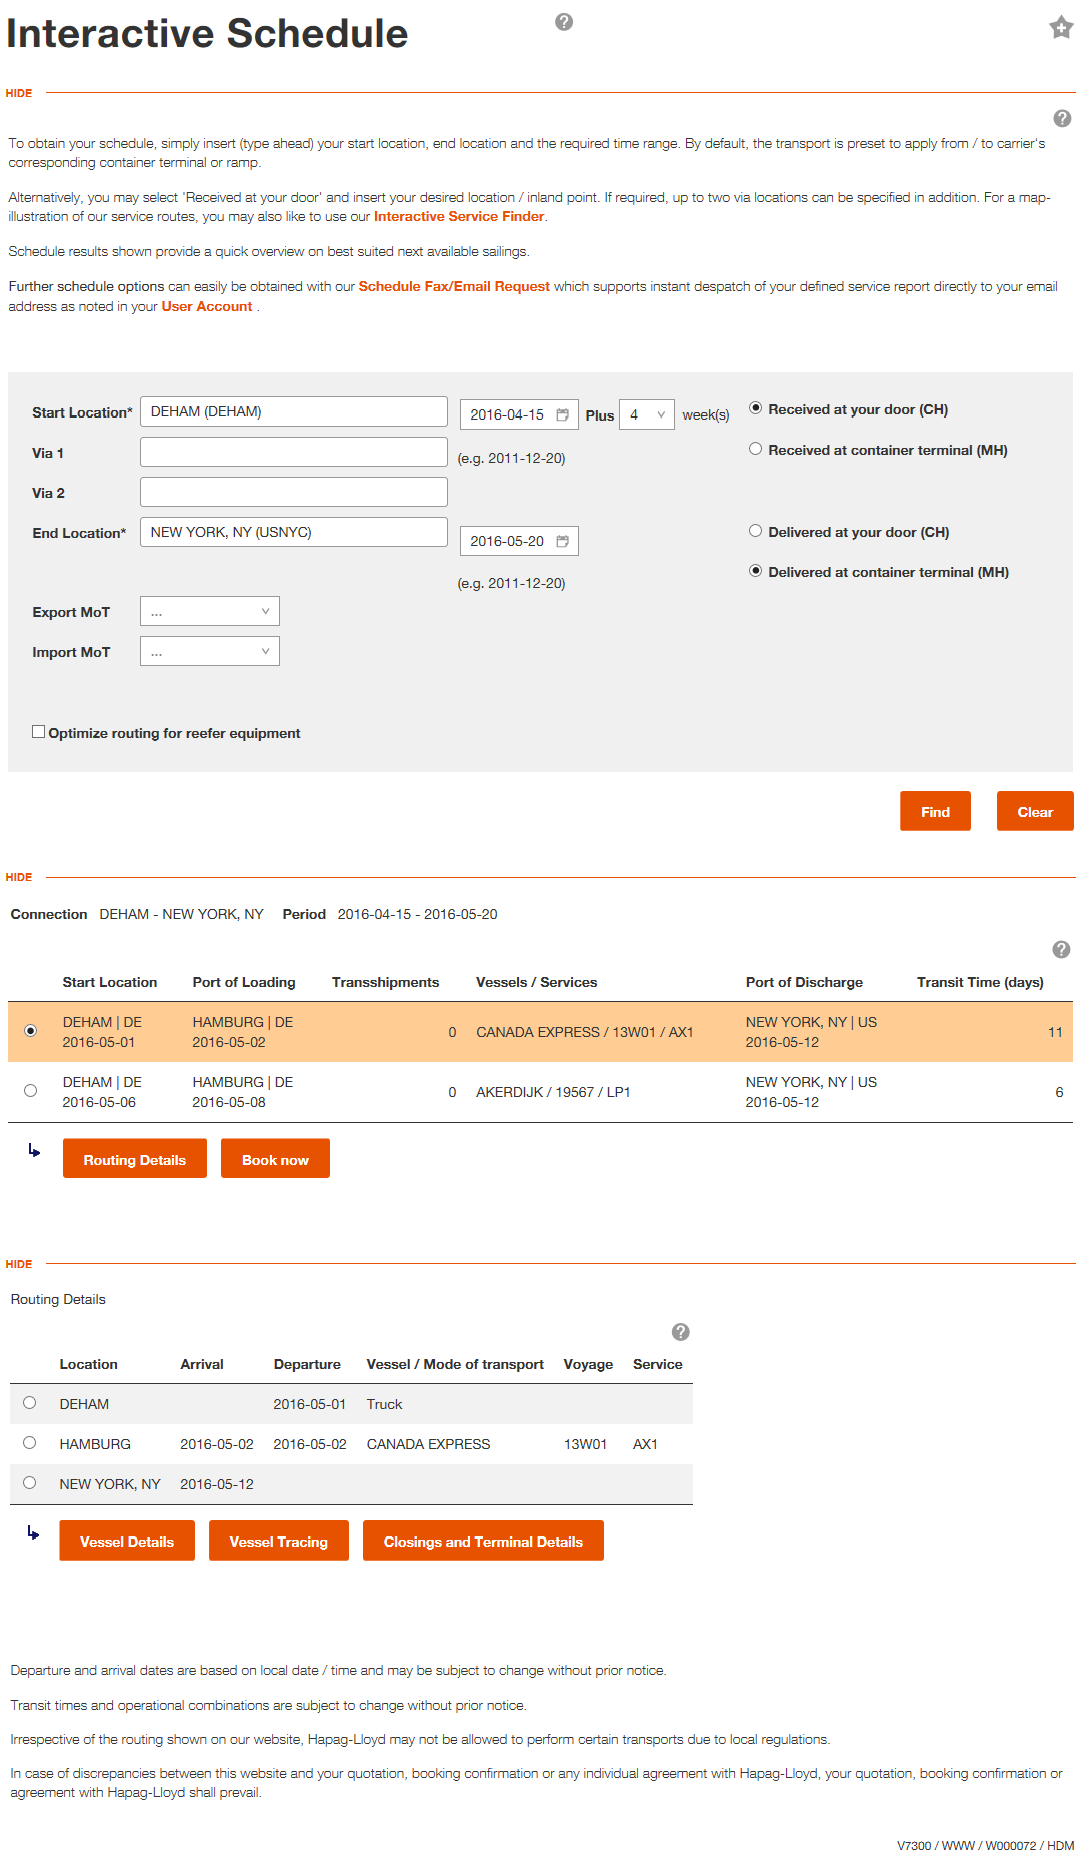
Task: Select Received at container terminal (MH)
Action: pyautogui.click(x=756, y=450)
